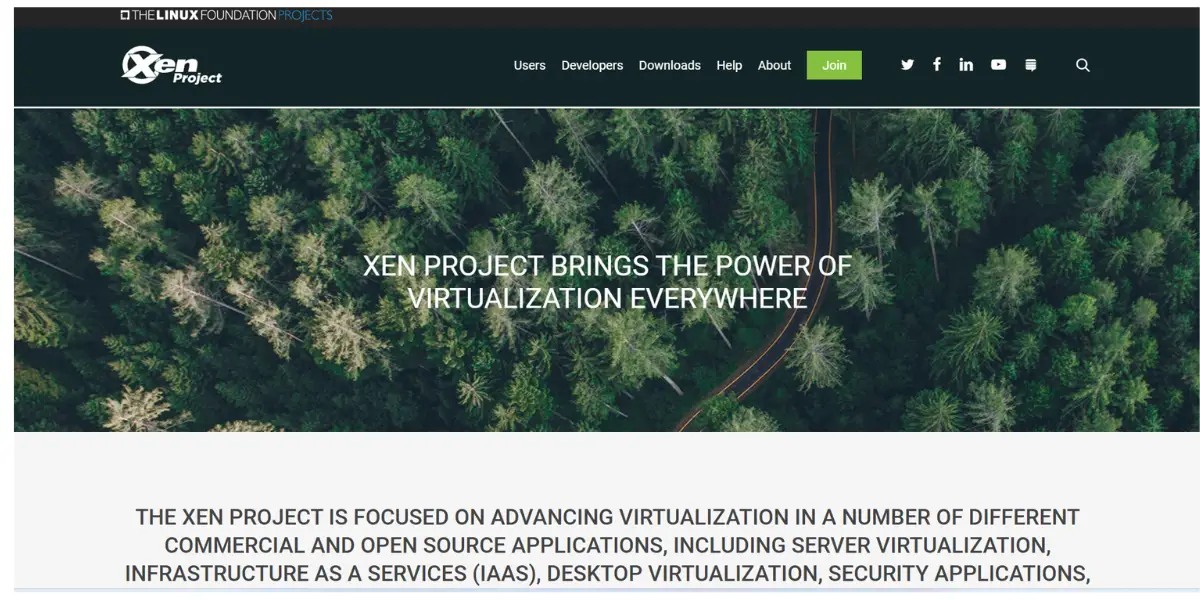
Task: Click the Slack chat icon in header
Action: (1031, 65)
